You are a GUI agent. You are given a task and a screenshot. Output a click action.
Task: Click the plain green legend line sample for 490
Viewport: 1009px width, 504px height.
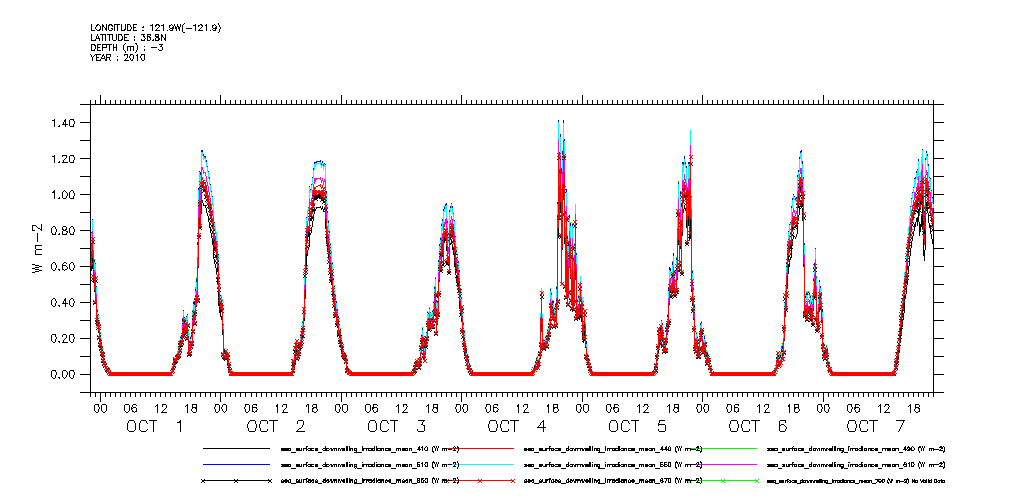click(722, 448)
